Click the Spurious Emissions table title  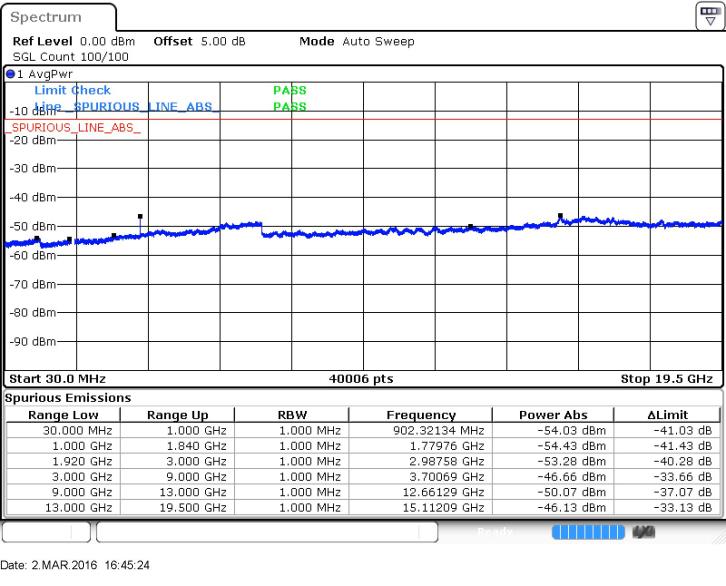[68, 398]
